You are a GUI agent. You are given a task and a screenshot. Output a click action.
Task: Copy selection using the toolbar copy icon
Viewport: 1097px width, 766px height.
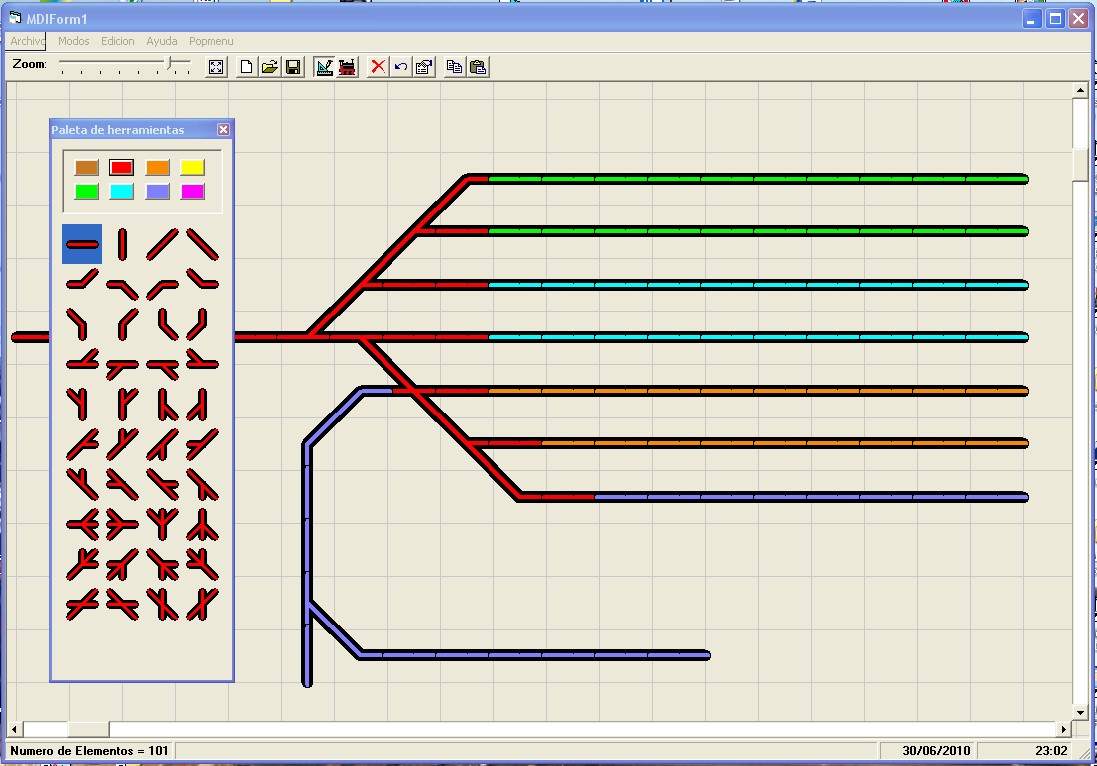click(x=454, y=67)
